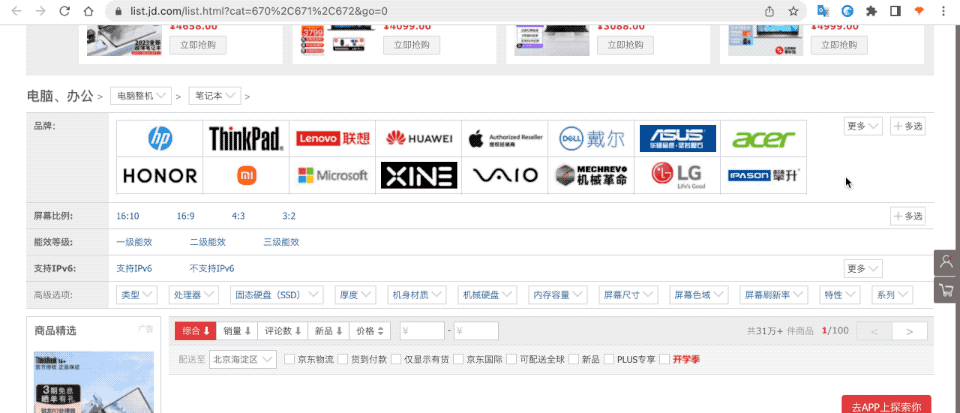
Task: Check the 可配送全球 checkbox
Action: click(512, 359)
